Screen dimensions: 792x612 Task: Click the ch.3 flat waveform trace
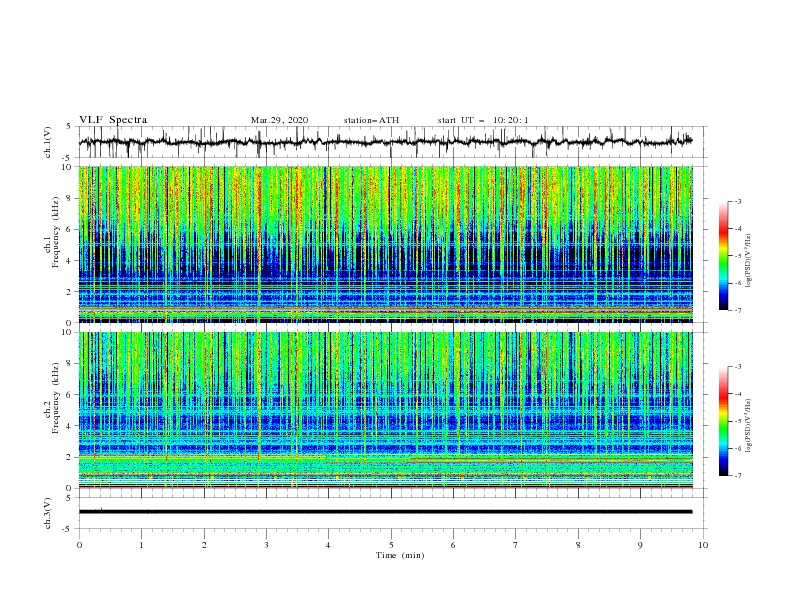385,512
